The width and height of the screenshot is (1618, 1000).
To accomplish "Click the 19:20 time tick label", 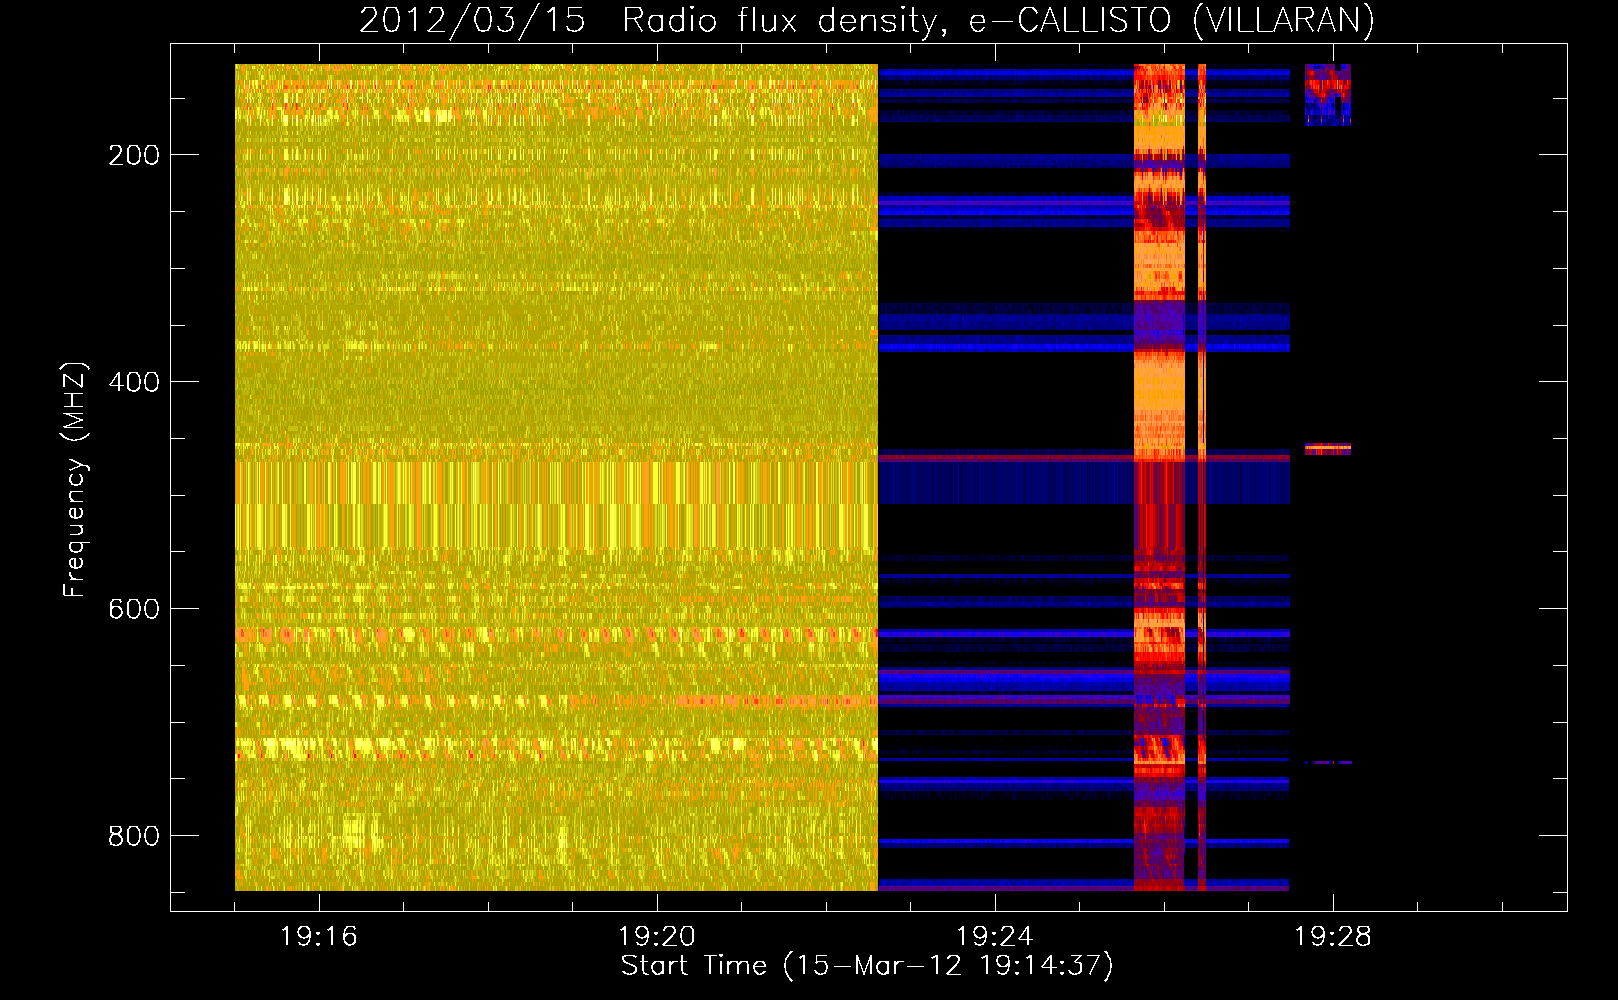I will (x=657, y=936).
